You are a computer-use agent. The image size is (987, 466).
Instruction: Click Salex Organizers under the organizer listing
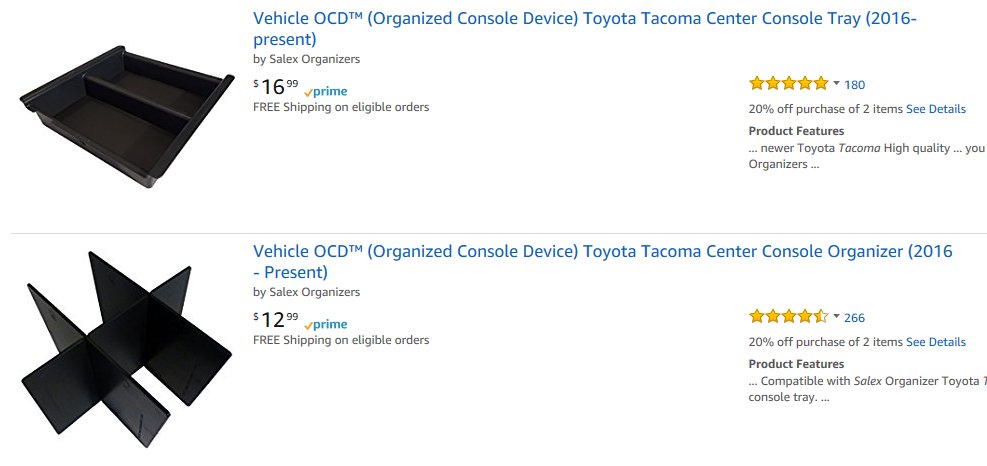[315, 292]
